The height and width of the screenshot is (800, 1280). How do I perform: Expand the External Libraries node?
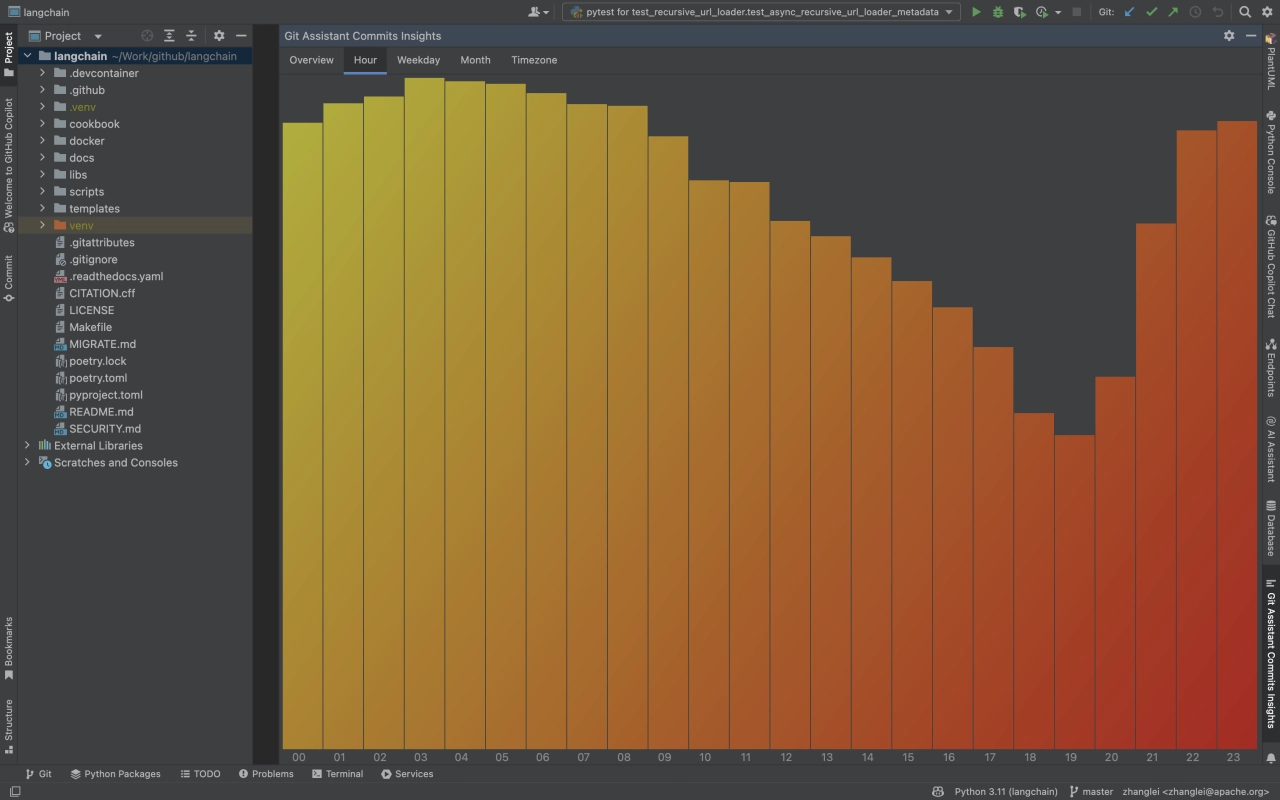pos(27,446)
